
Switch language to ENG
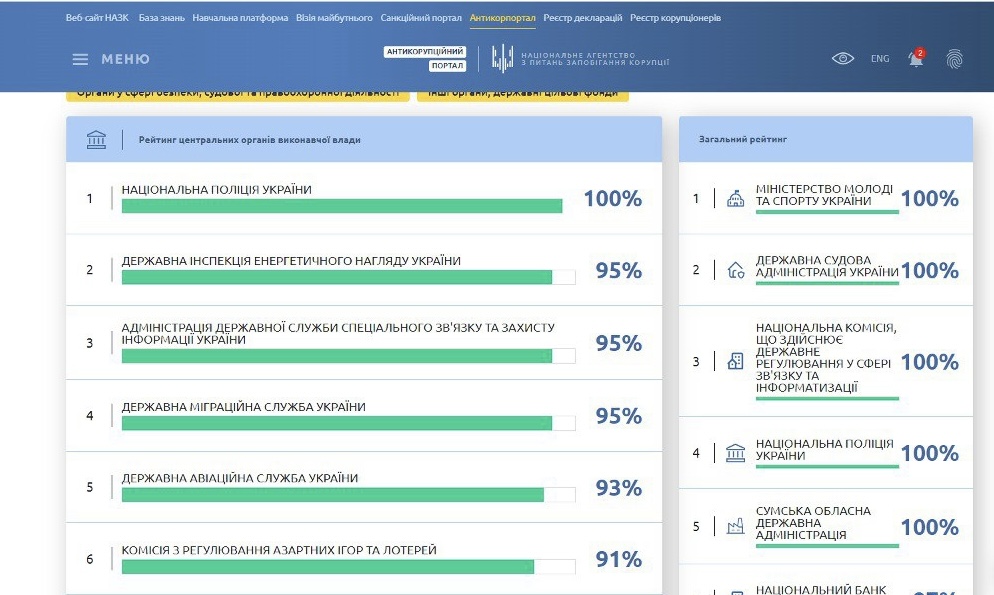[x=880, y=58]
